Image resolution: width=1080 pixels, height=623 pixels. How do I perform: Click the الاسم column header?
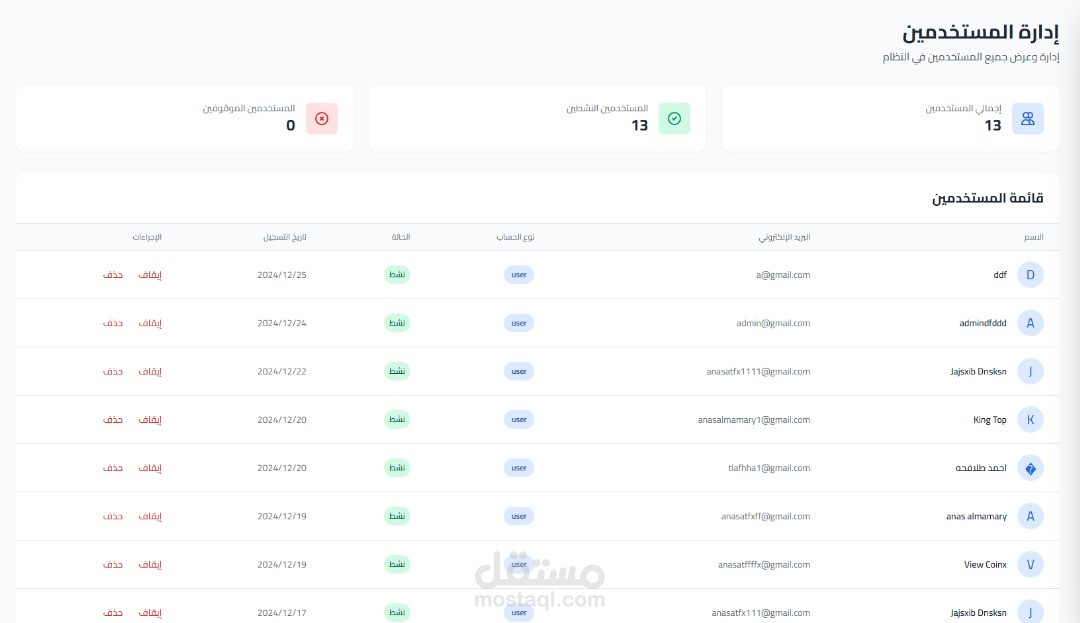[1033, 237]
